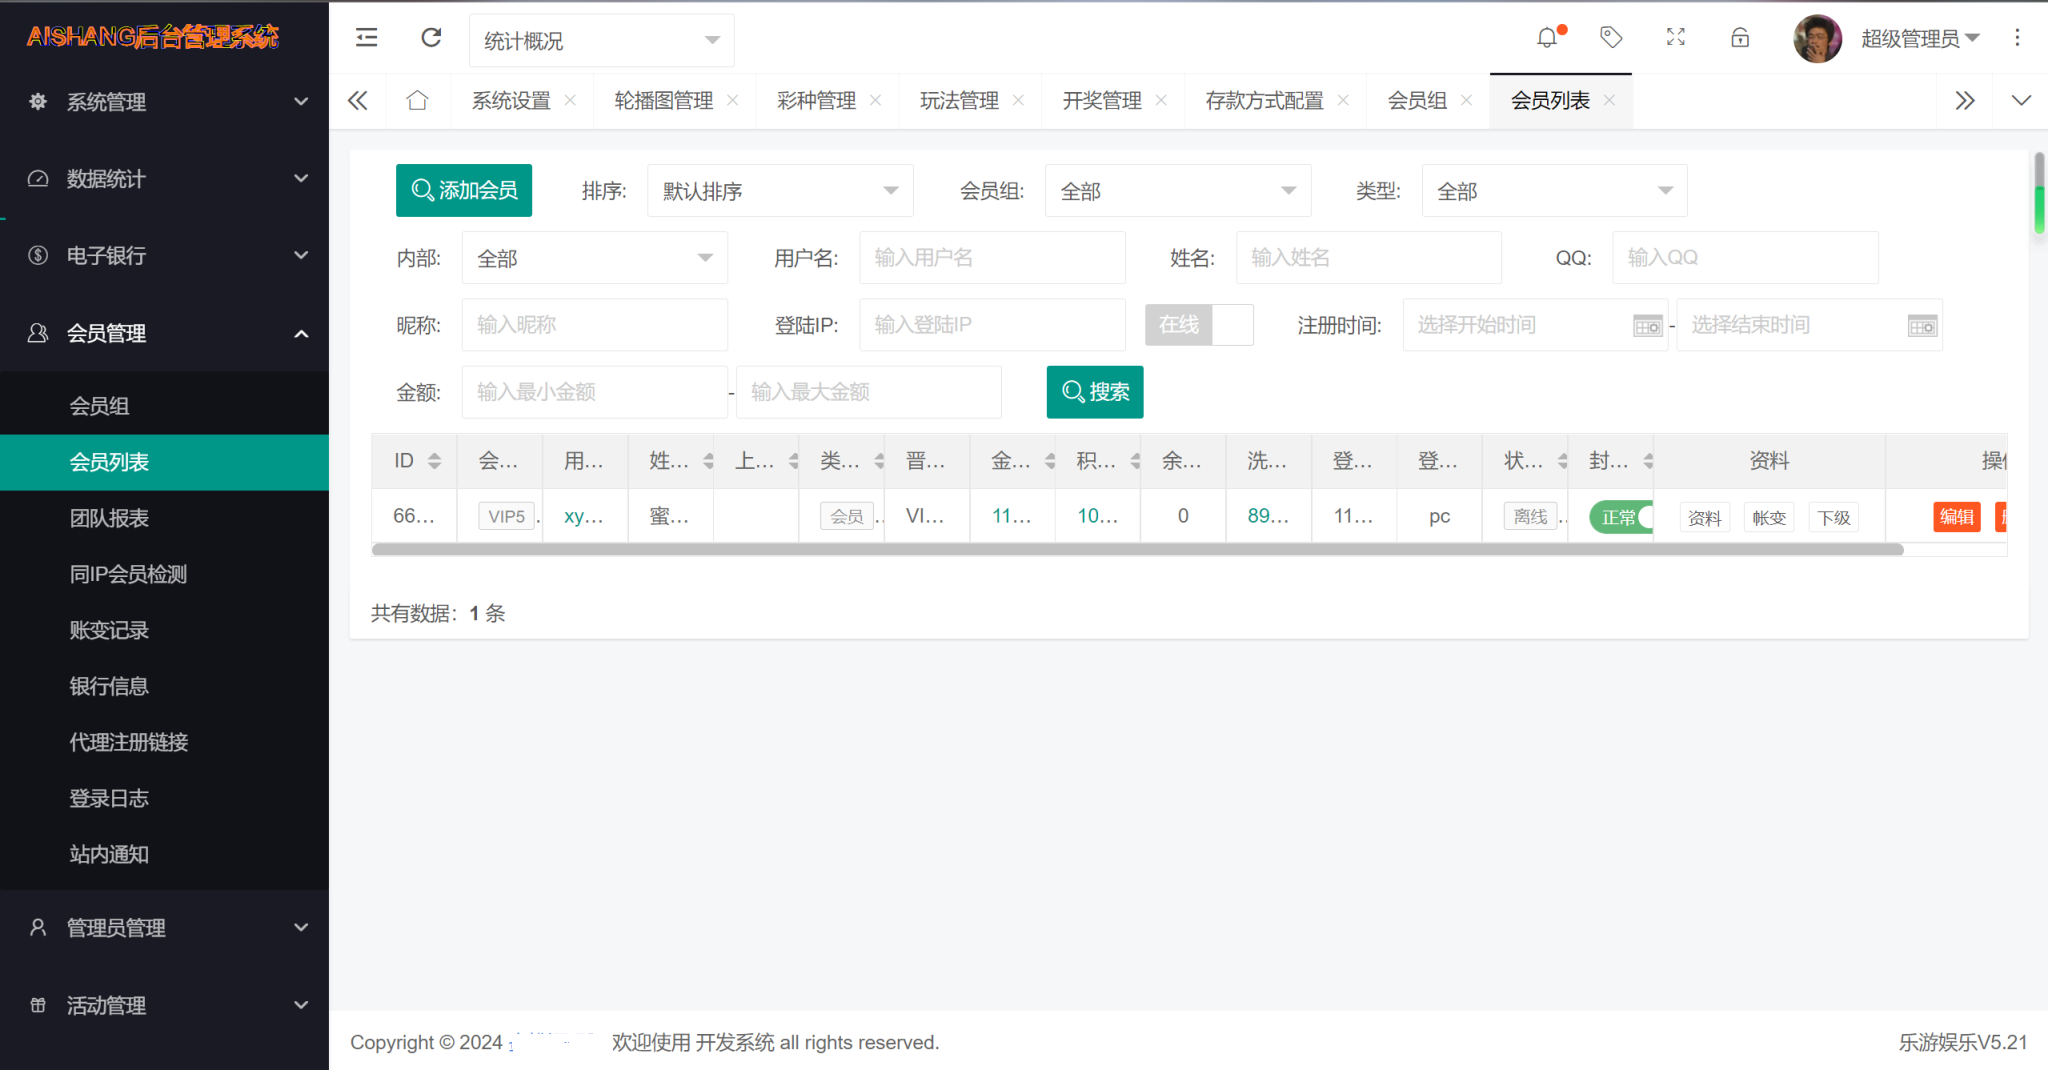Click the 添加会员 button
This screenshot has height=1070, width=2048.
point(464,191)
